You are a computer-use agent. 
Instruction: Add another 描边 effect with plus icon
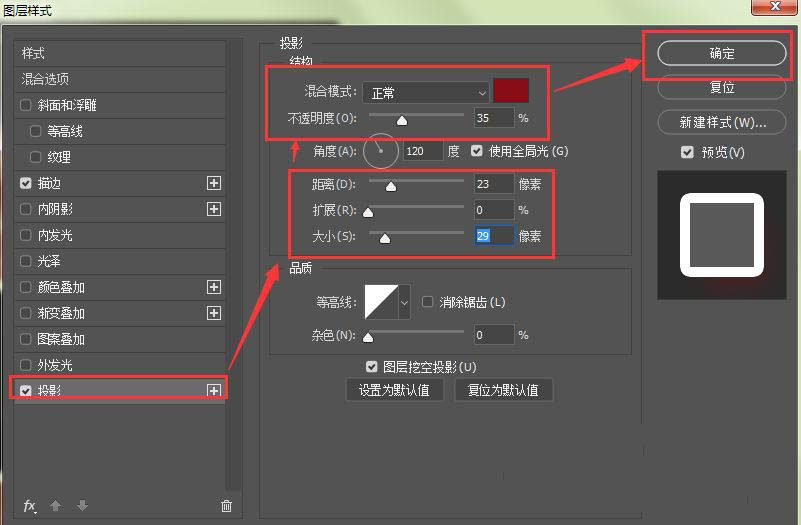214,183
